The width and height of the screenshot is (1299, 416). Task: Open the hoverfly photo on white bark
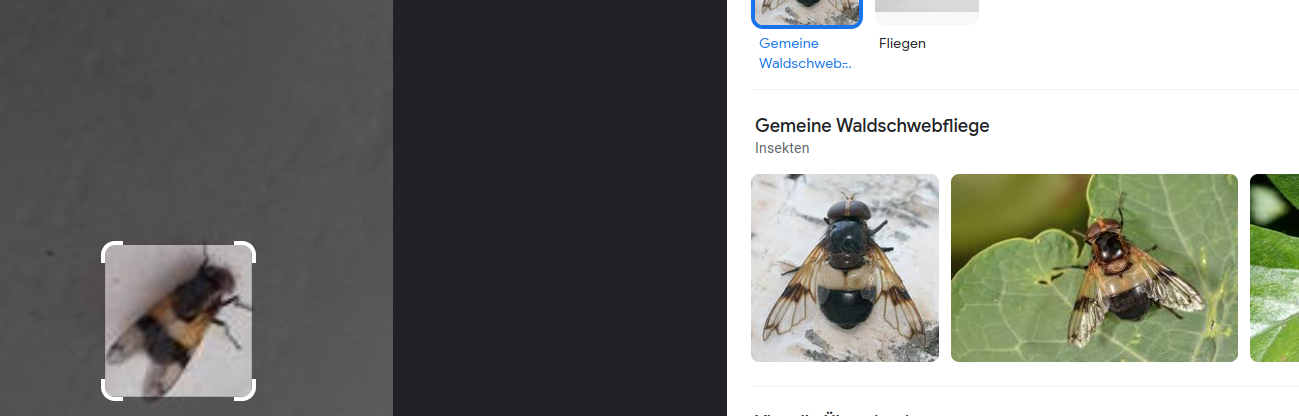click(845, 268)
